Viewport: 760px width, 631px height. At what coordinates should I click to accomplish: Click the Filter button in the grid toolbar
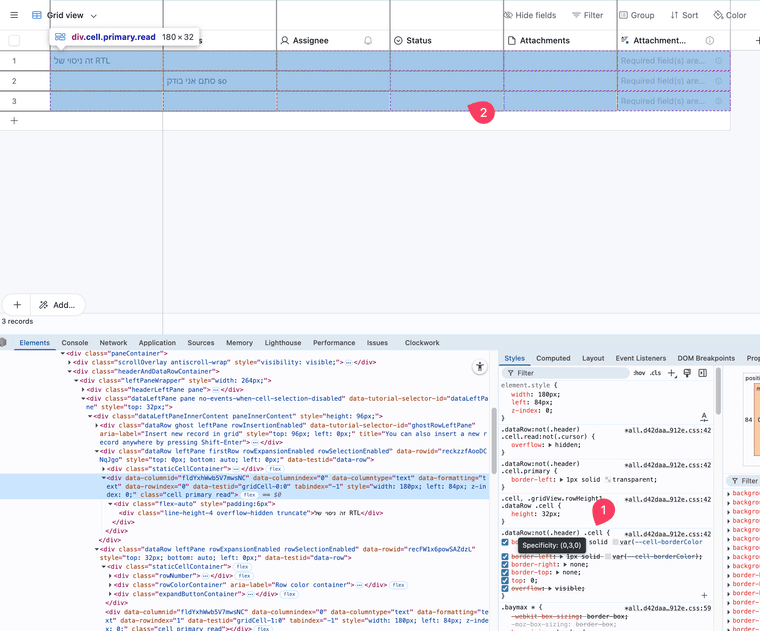[588, 16]
